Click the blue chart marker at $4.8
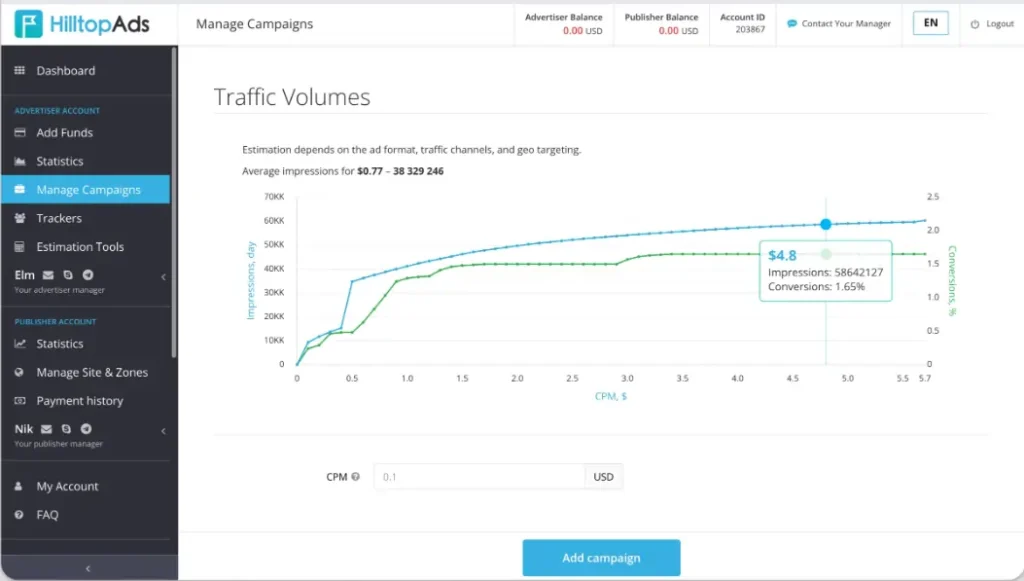Image resolution: width=1024 pixels, height=581 pixels. [825, 224]
